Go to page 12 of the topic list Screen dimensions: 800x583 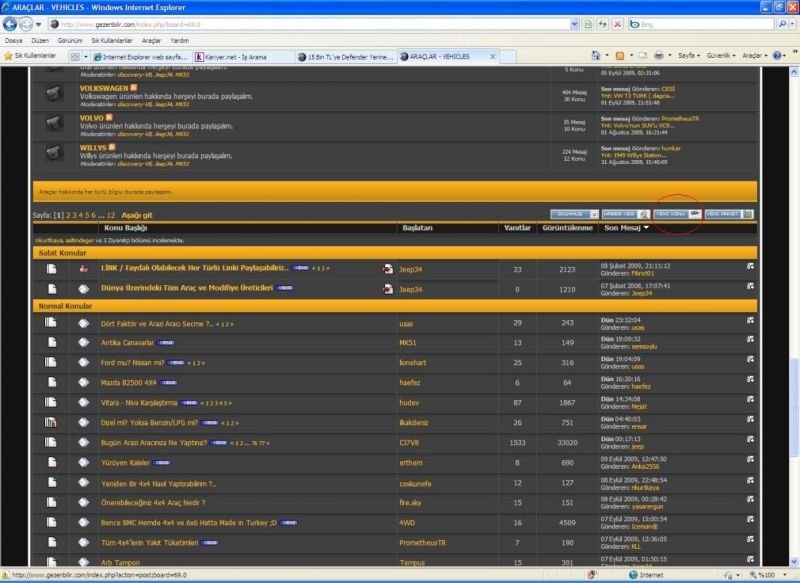(111, 215)
